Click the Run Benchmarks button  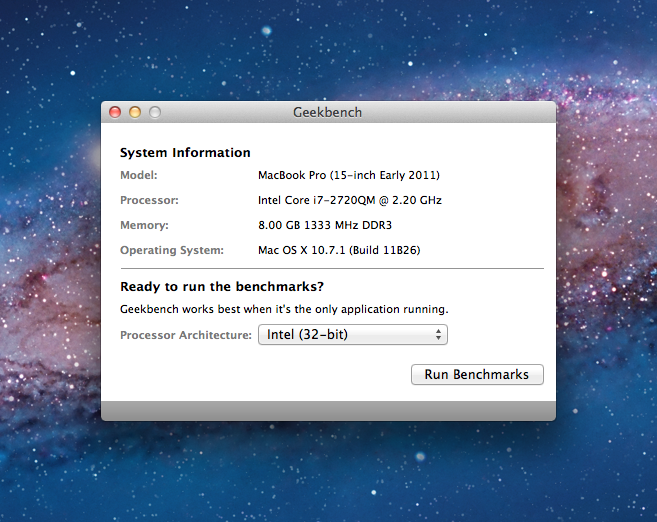click(477, 375)
